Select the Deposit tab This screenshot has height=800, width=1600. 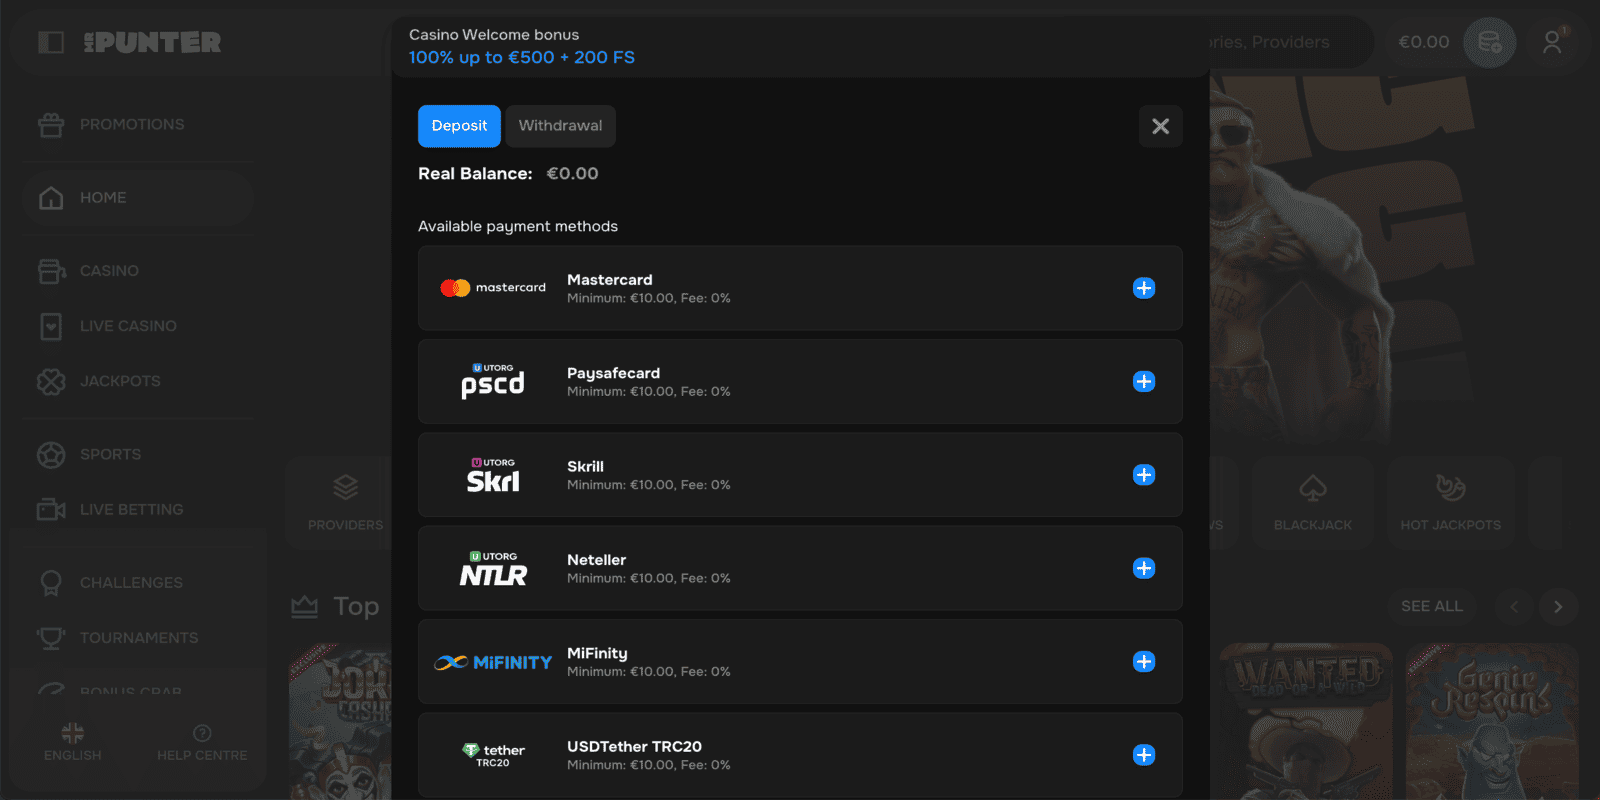click(x=459, y=126)
